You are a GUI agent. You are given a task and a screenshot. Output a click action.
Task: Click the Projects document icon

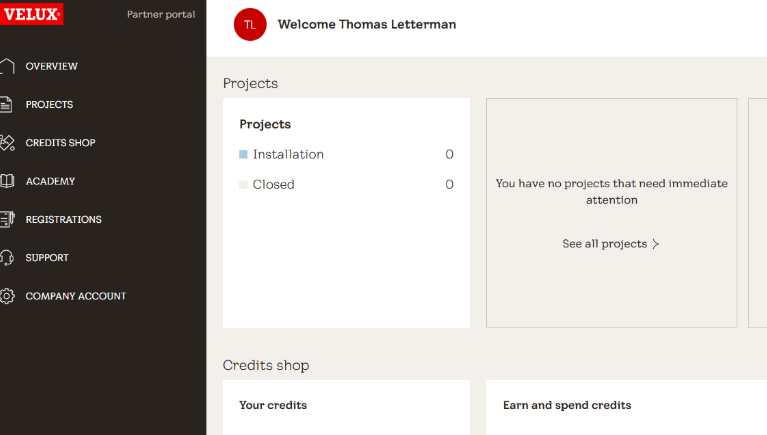coord(7,104)
